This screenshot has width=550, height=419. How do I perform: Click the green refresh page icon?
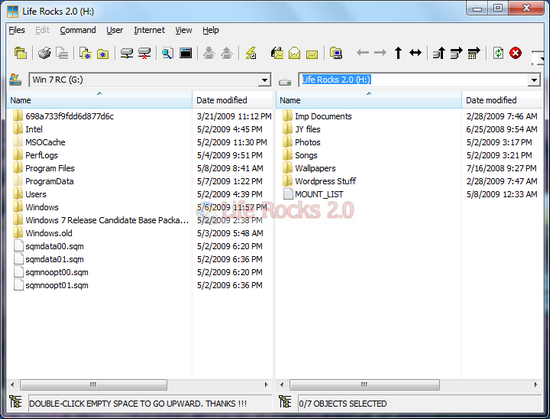point(498,53)
